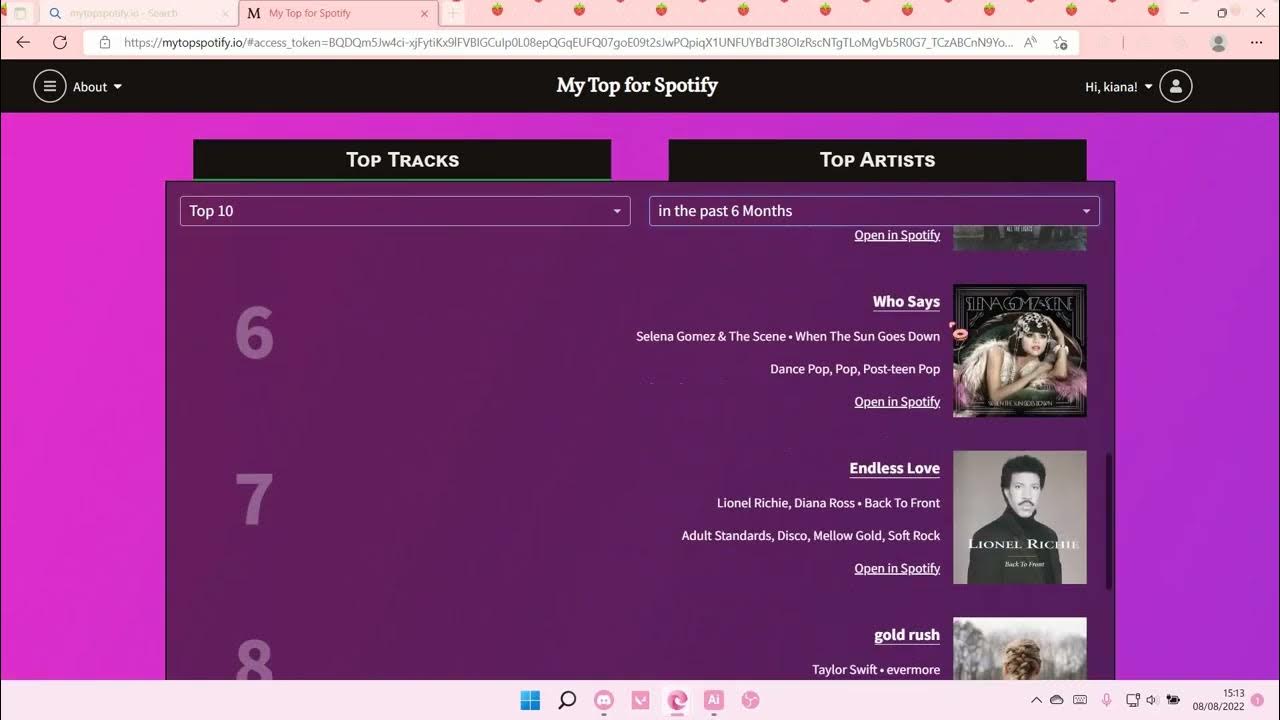Screen dimensions: 1280x720
Task: Click the track list scrollbar thumb
Action: click(1108, 521)
